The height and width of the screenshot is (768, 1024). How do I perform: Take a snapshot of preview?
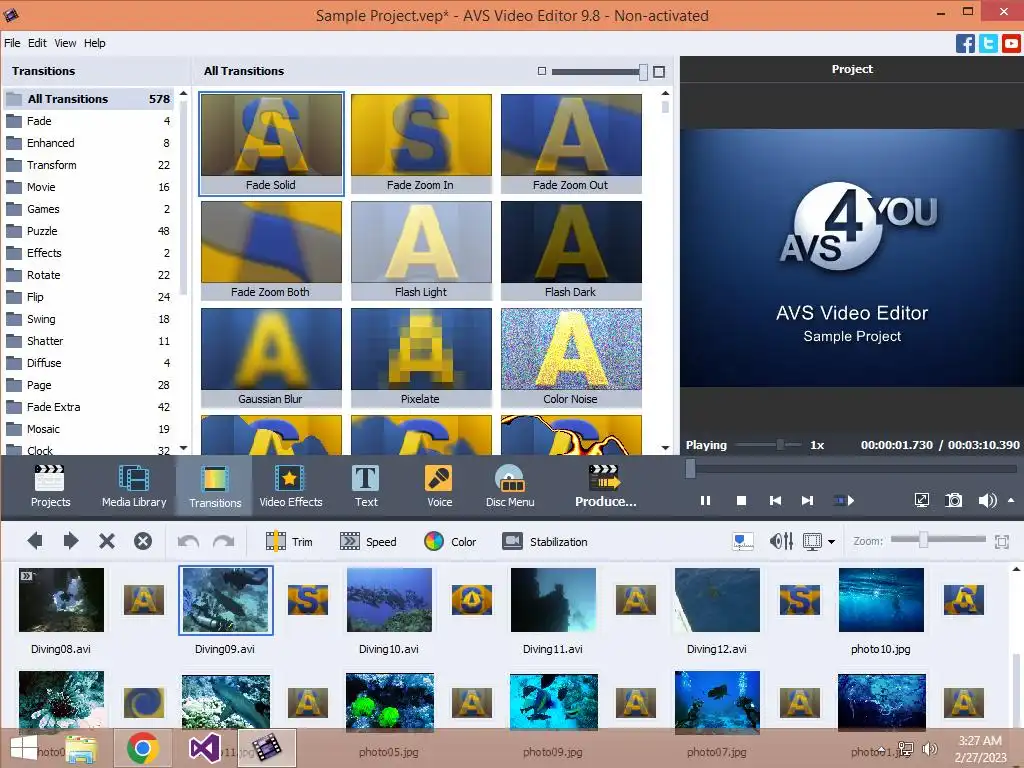coord(953,500)
